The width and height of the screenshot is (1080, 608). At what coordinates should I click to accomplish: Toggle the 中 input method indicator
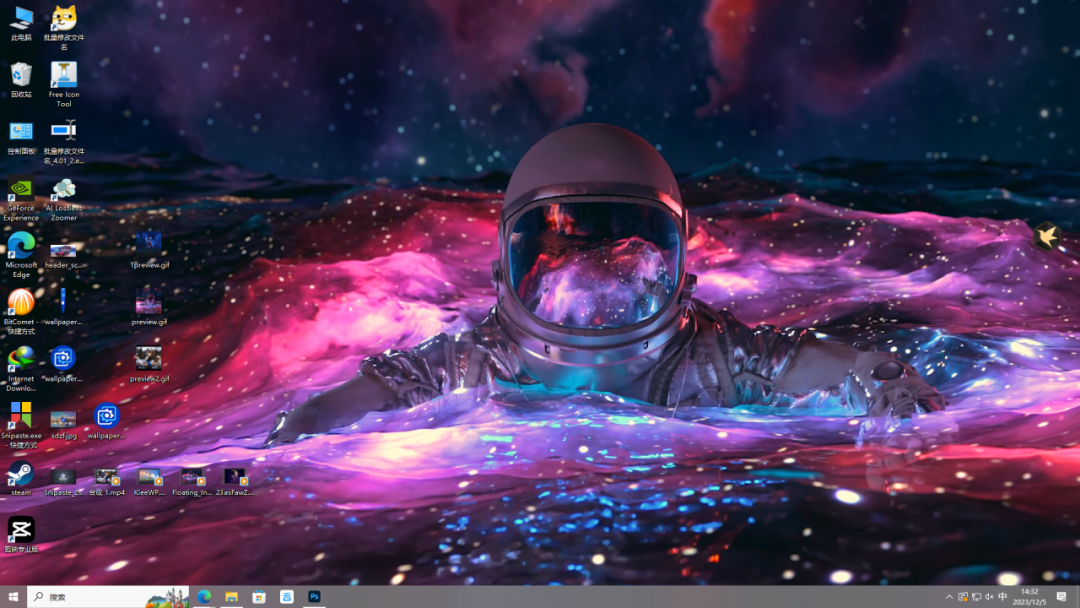pos(1003,597)
